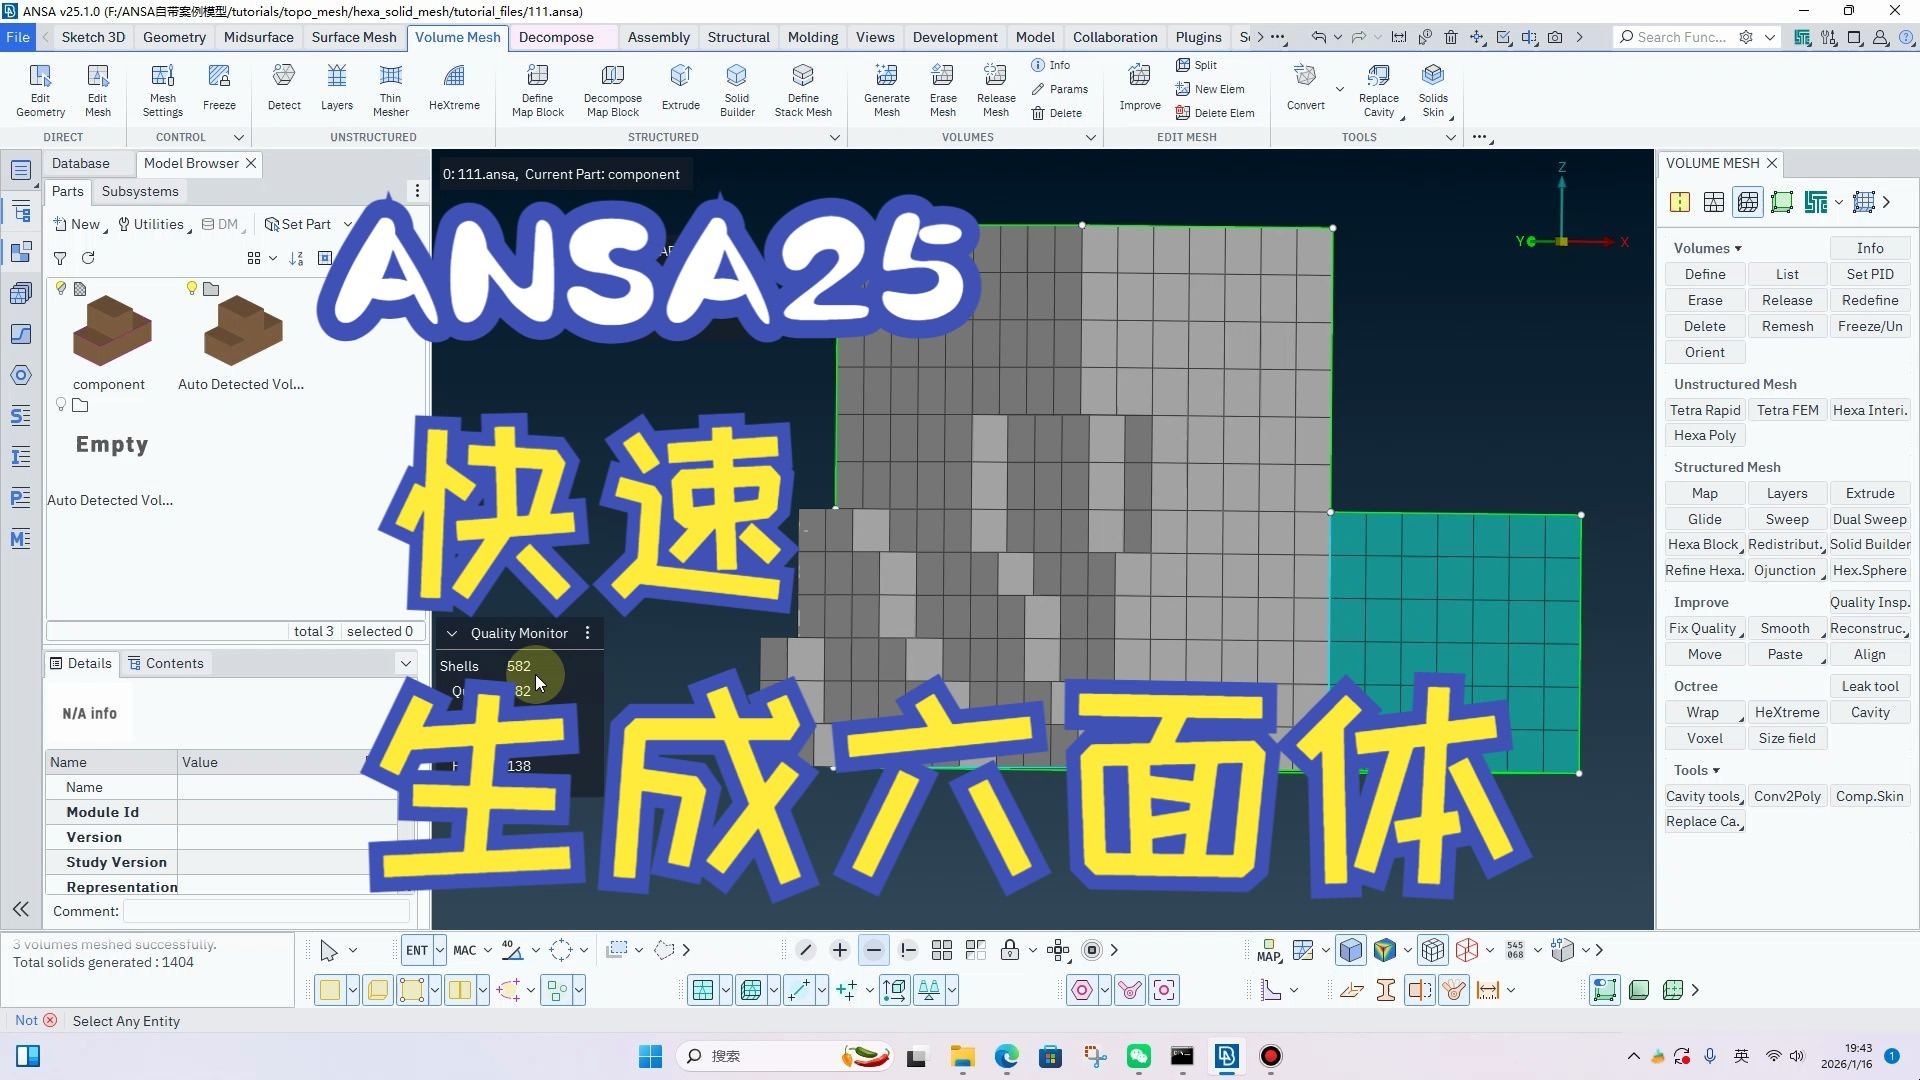Click the Comment input field
Screen dimensions: 1920x1080
tap(266, 911)
